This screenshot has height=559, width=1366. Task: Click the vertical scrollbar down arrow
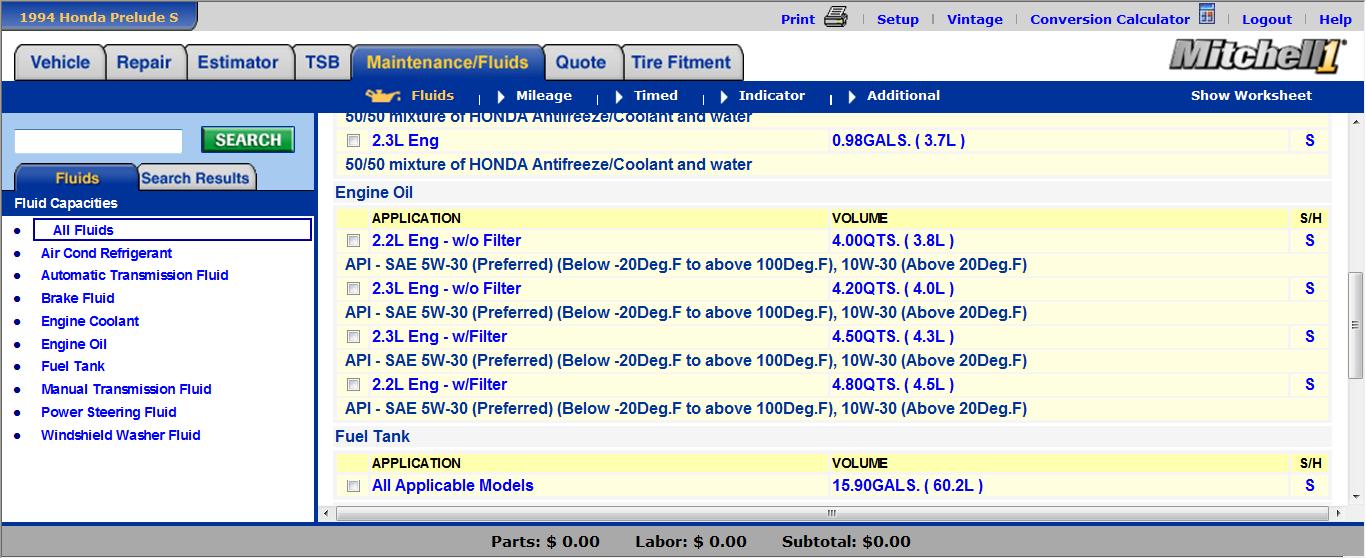[1355, 499]
